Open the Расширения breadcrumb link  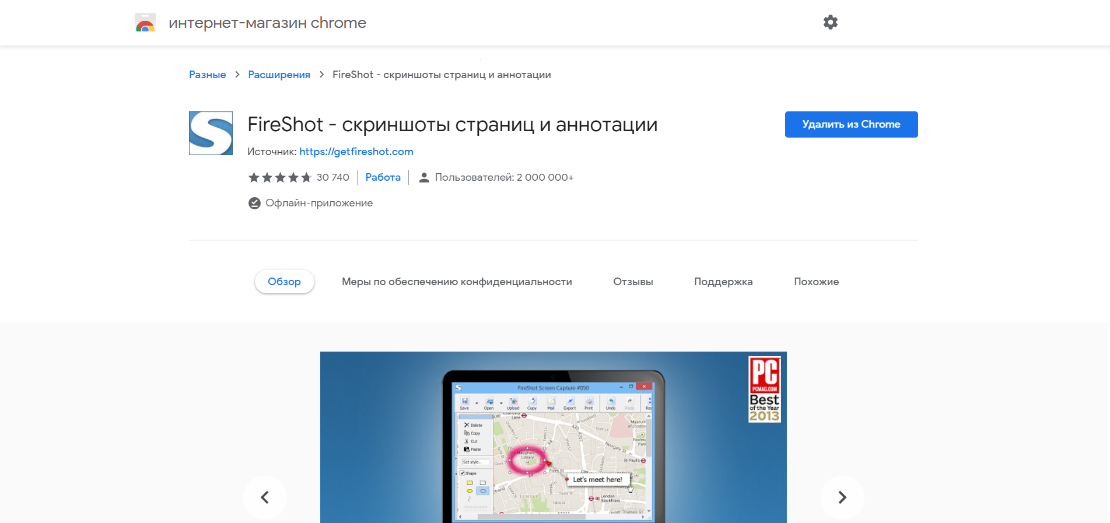[279, 74]
